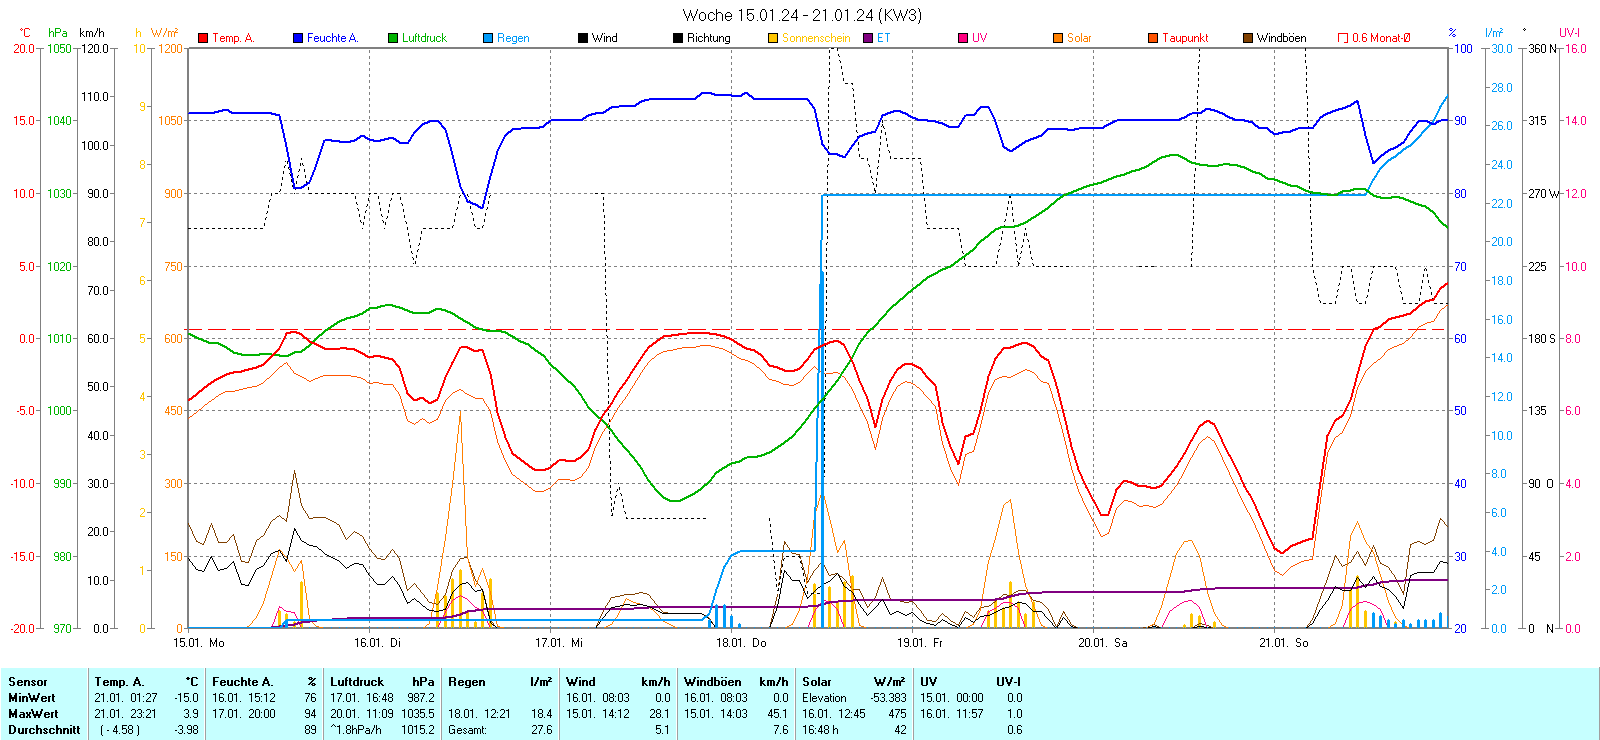
Task: Select the black Wind legend marker
Action: pos(583,38)
